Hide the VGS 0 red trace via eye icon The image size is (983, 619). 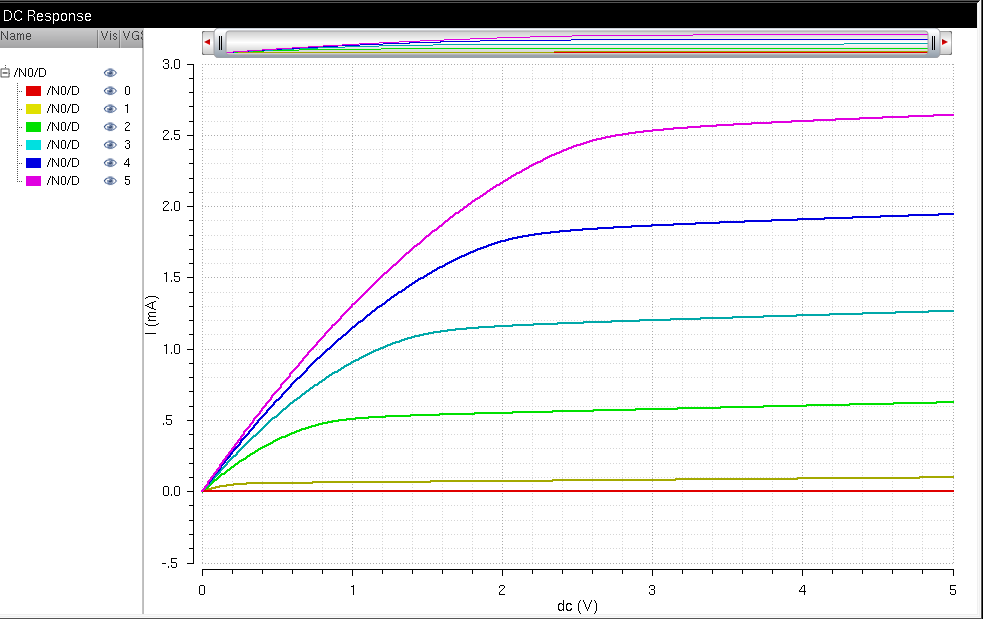pos(110,91)
